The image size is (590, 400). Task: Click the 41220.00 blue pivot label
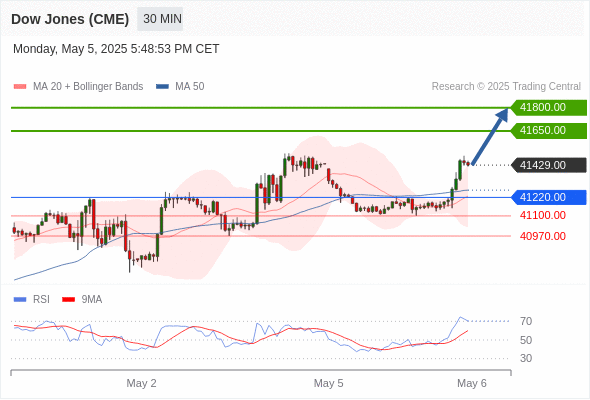(548, 197)
